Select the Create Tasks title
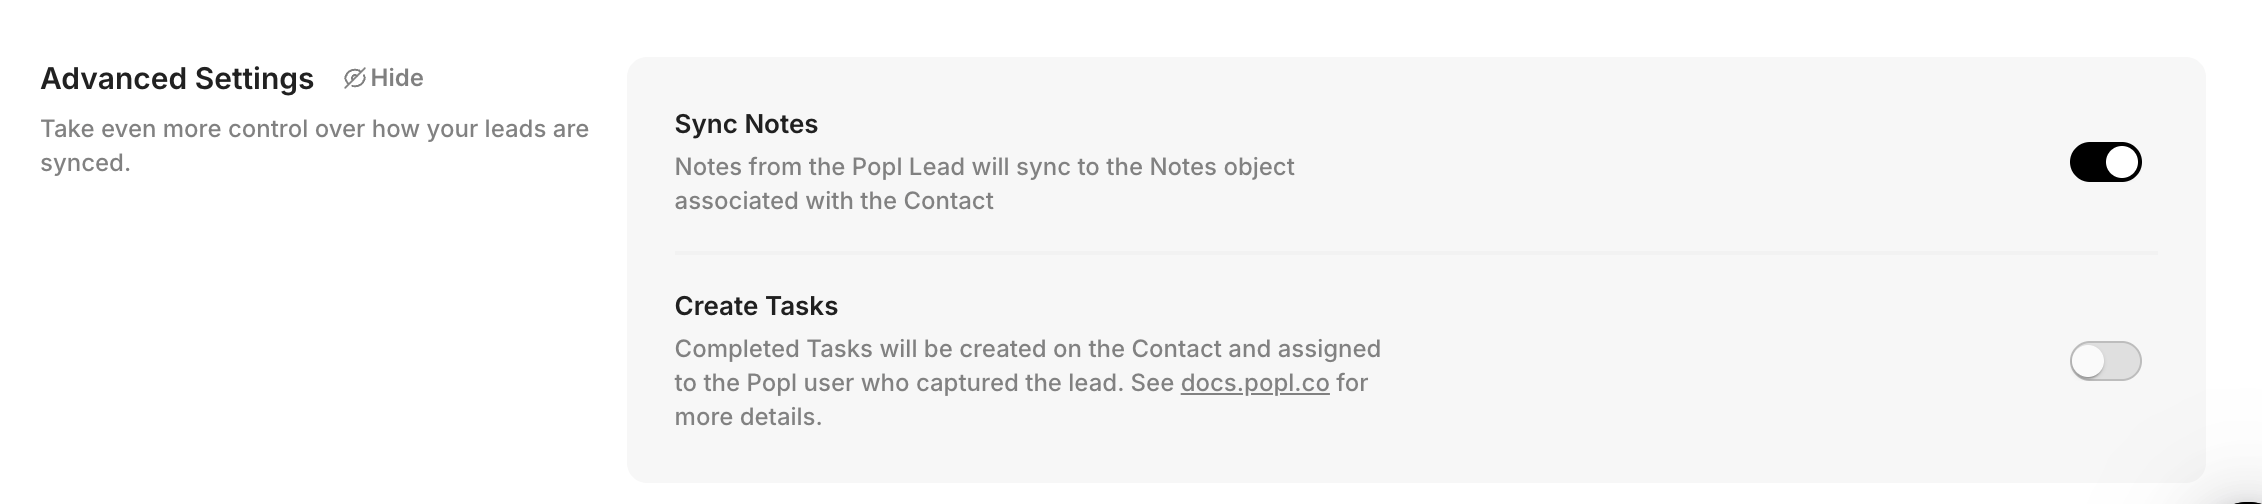2262x504 pixels. pyautogui.click(x=756, y=306)
